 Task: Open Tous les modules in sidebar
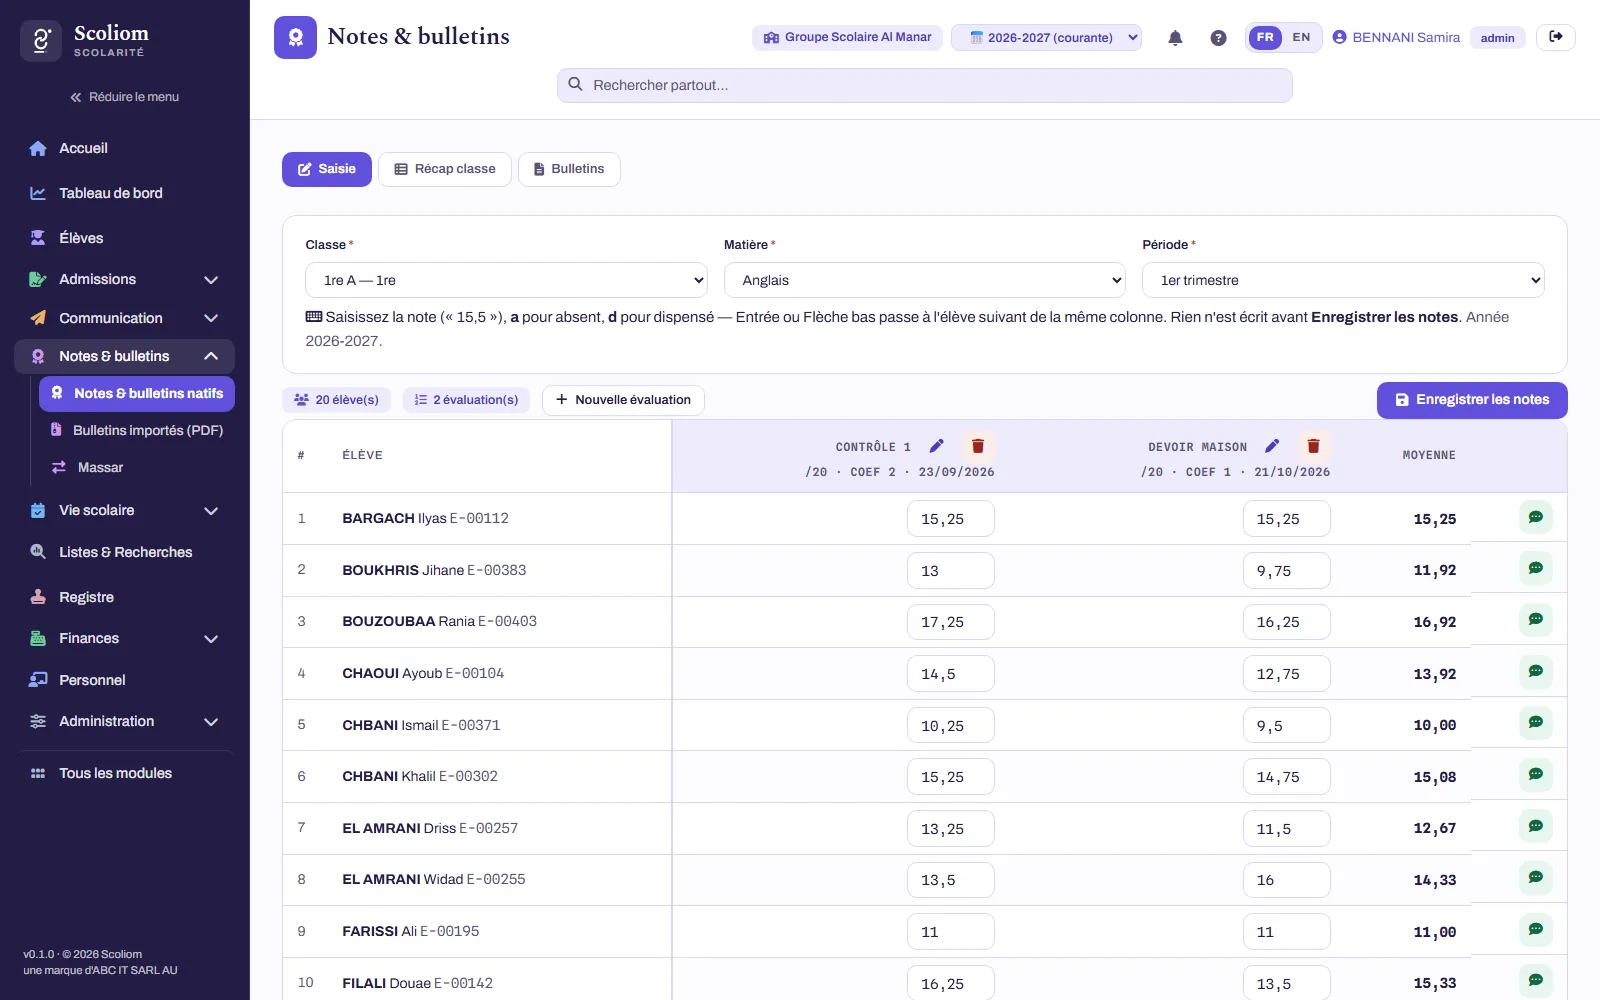(125, 773)
